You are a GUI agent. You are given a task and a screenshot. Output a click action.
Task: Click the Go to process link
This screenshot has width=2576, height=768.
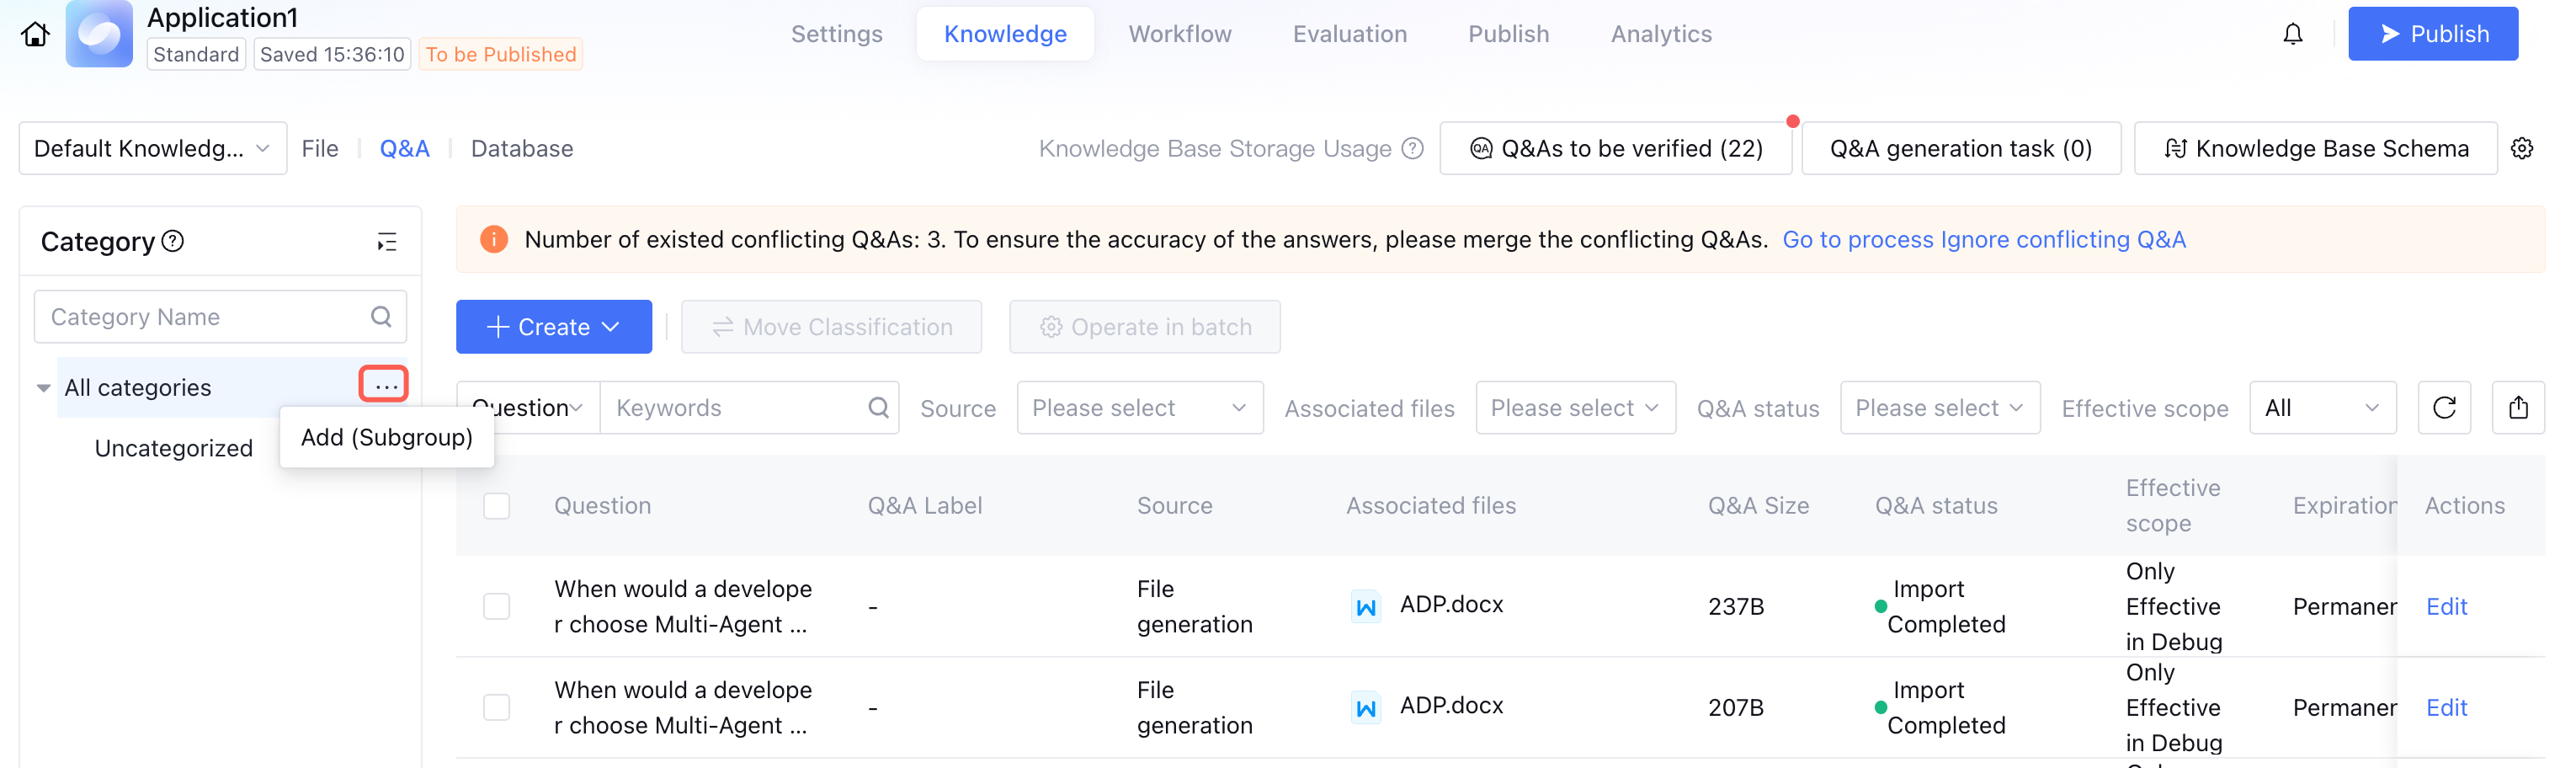click(1858, 239)
